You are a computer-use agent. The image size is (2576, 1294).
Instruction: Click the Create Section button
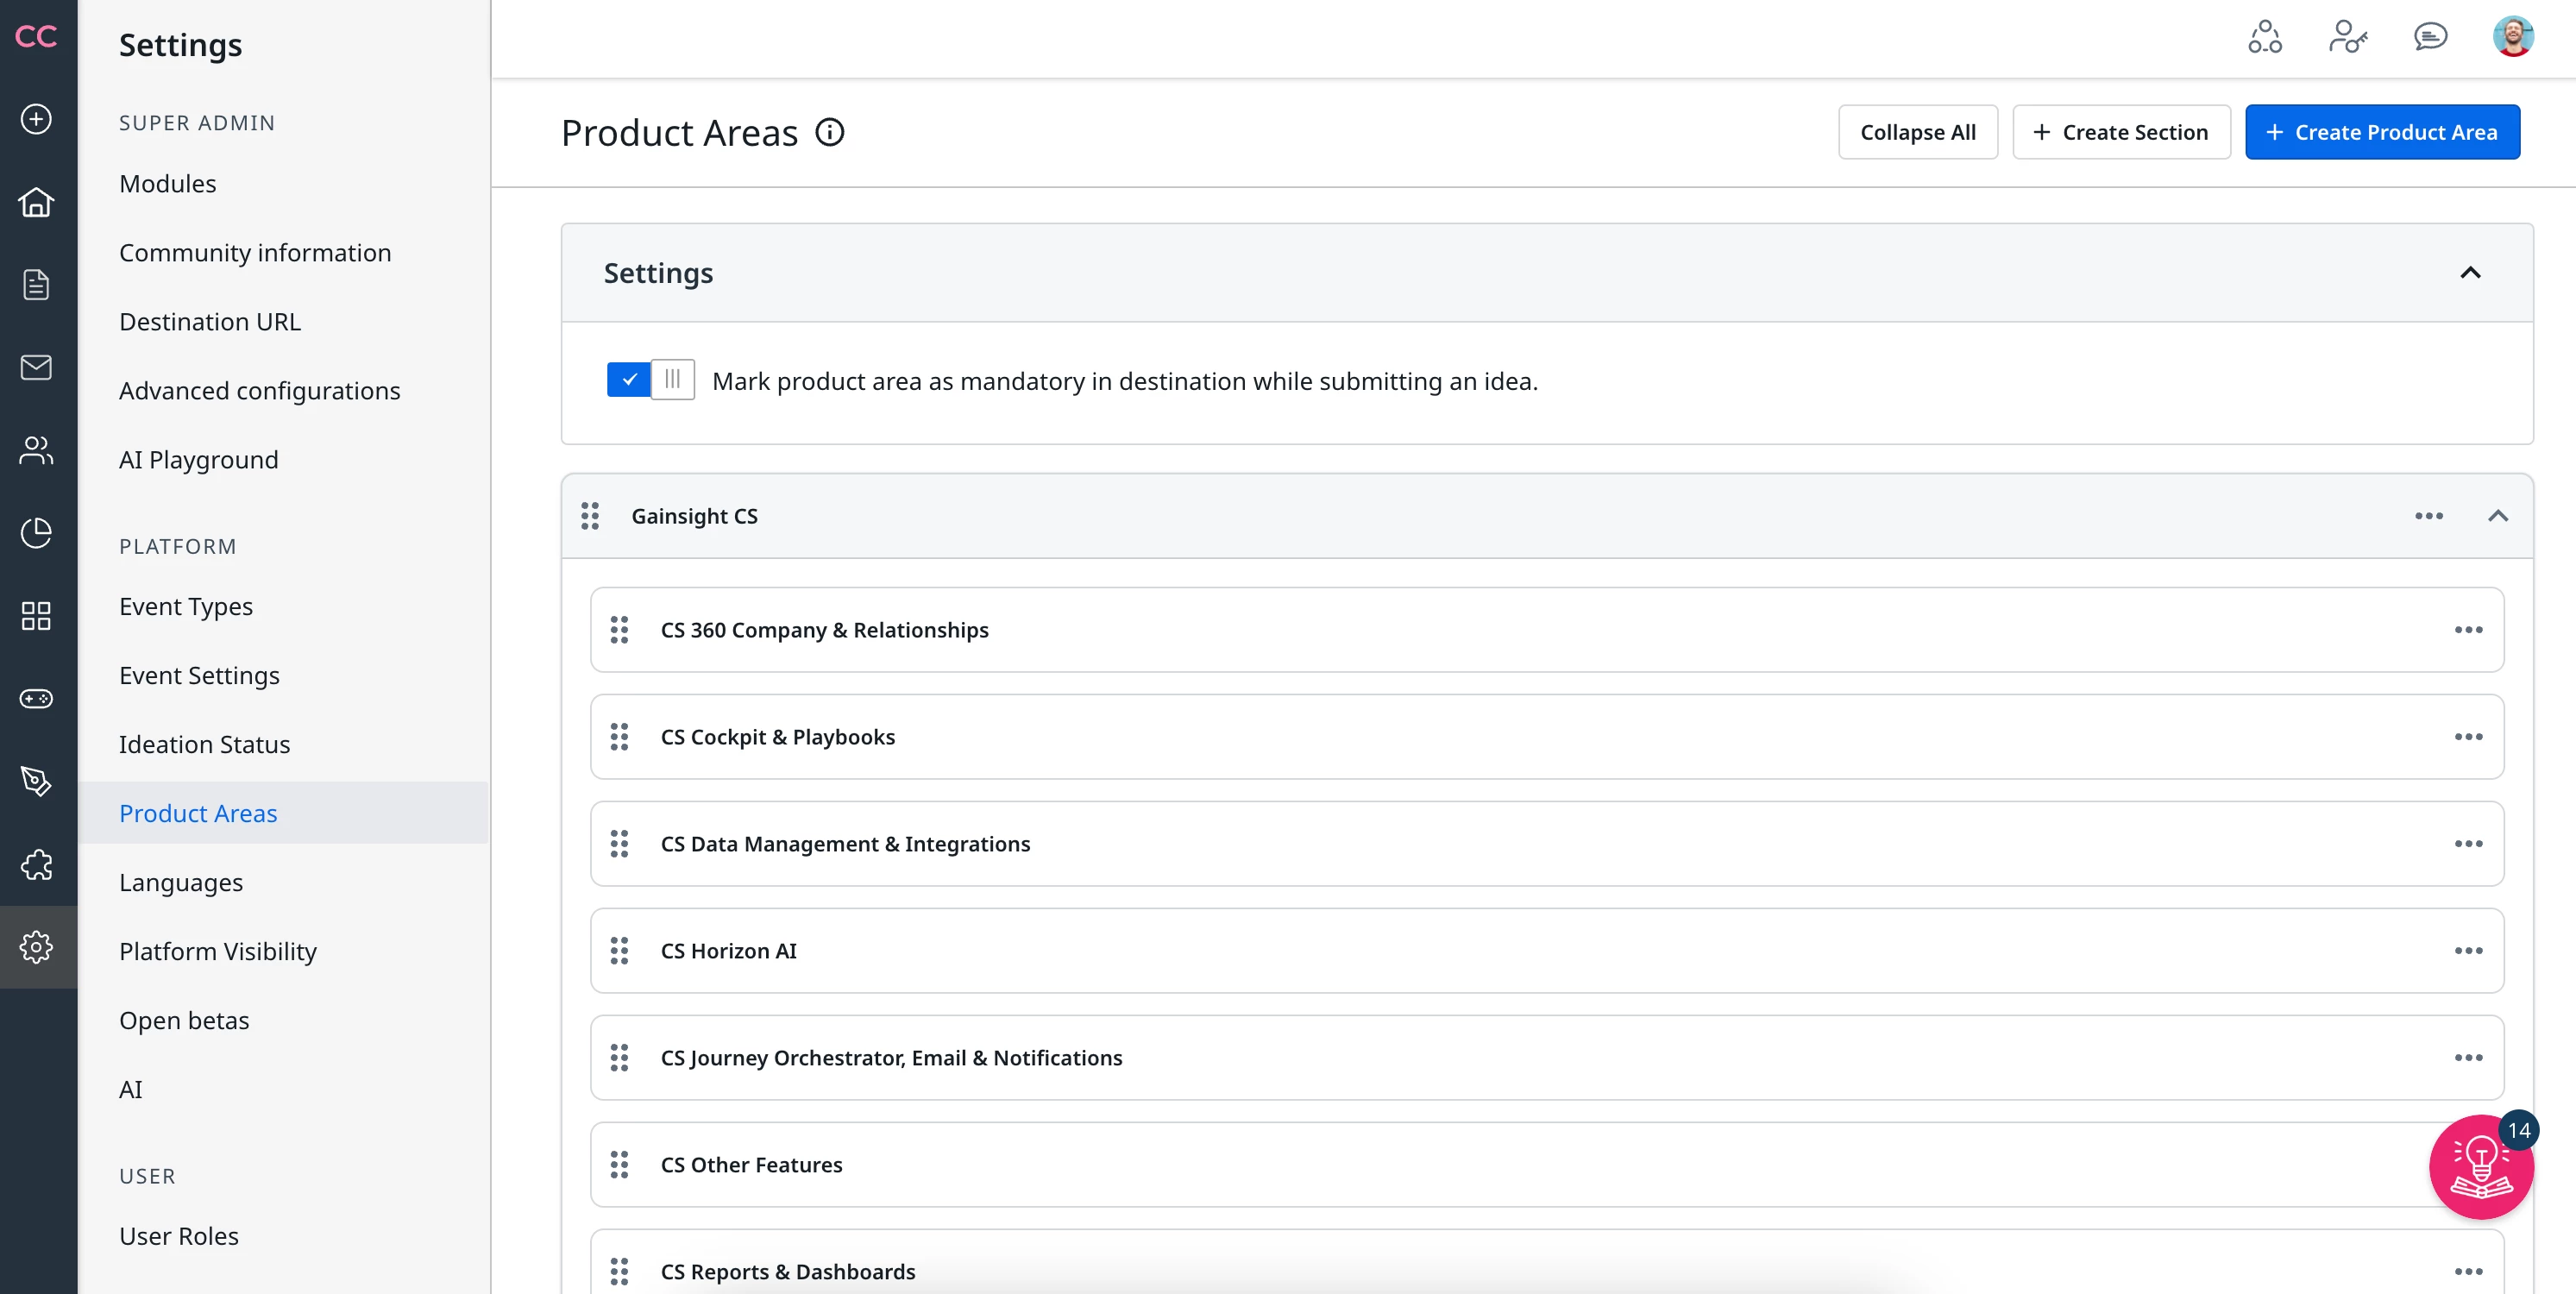pyautogui.click(x=2121, y=132)
